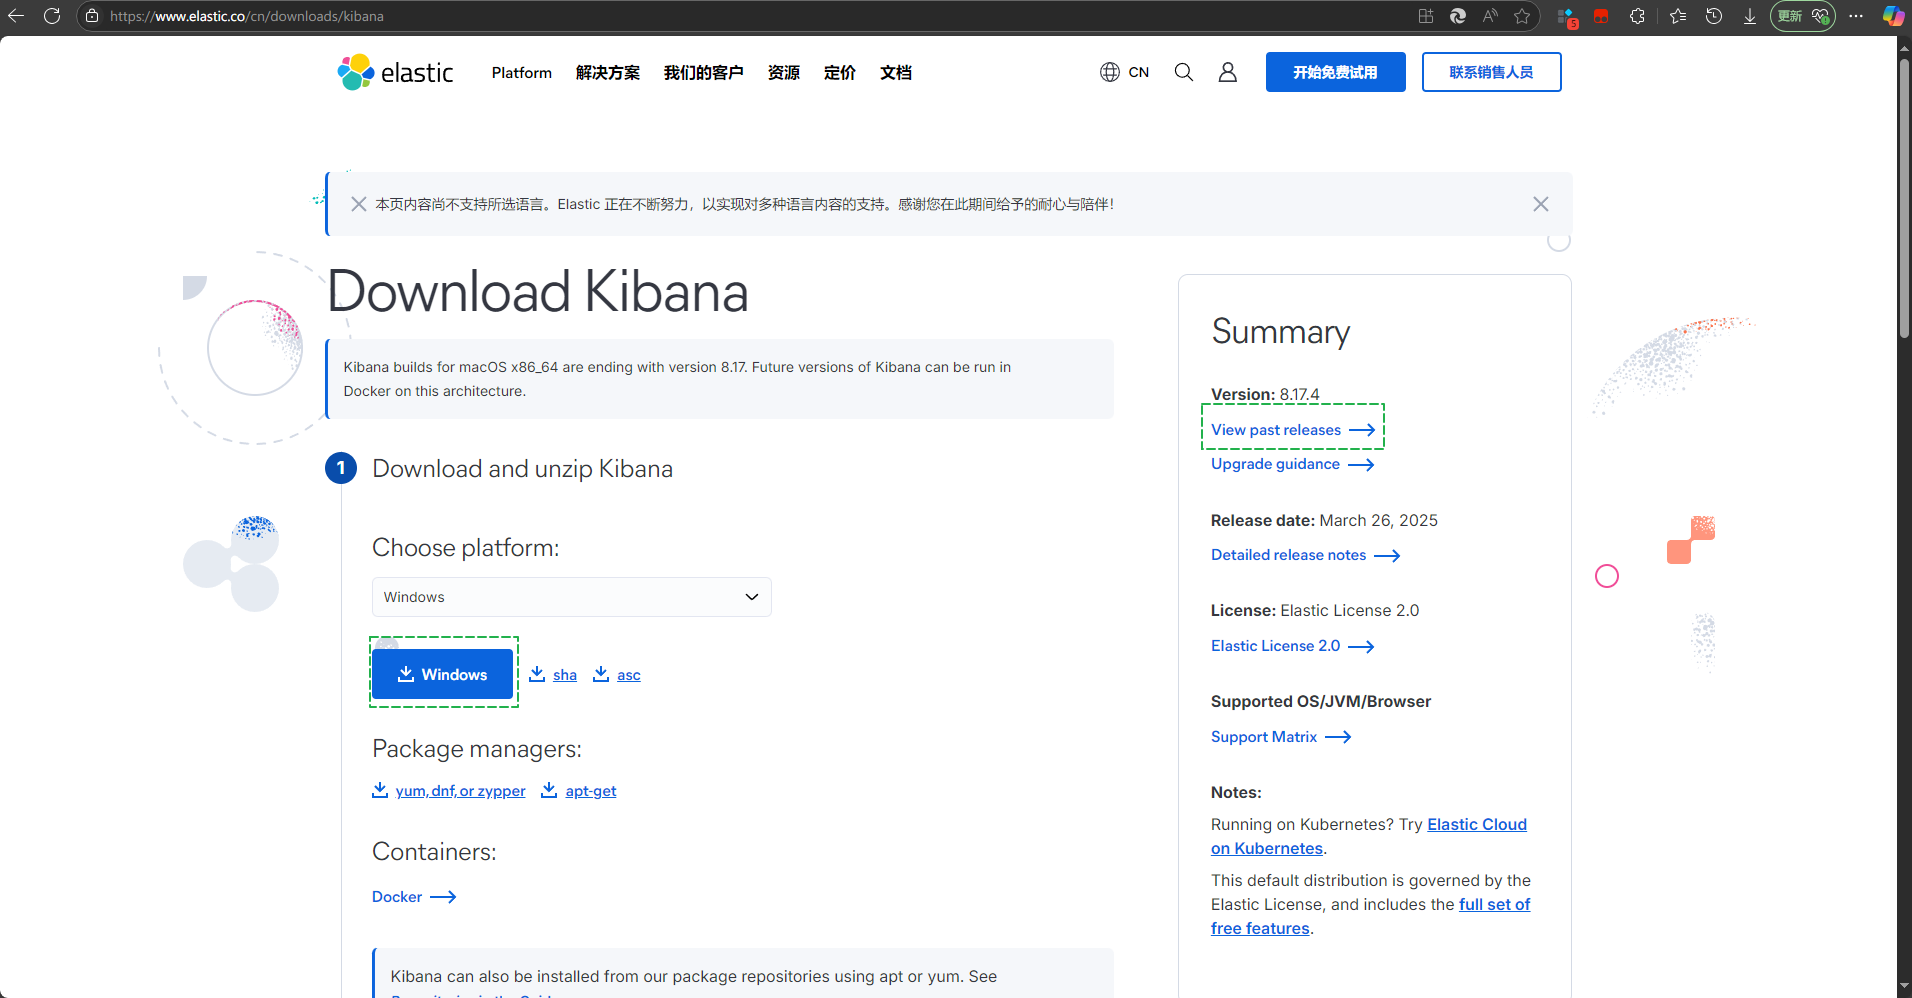
Task: Click the user account profile icon
Action: (x=1228, y=72)
